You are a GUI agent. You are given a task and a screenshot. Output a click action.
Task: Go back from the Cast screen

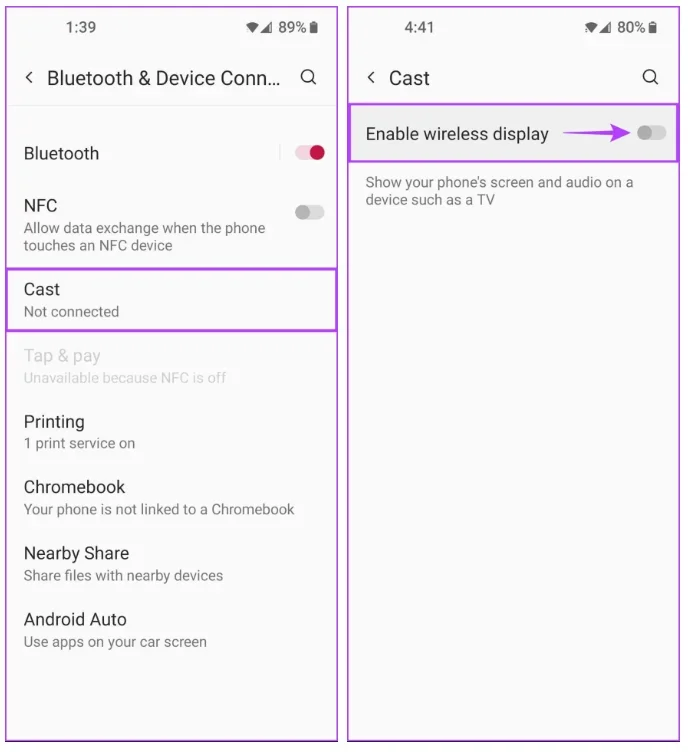coord(371,78)
